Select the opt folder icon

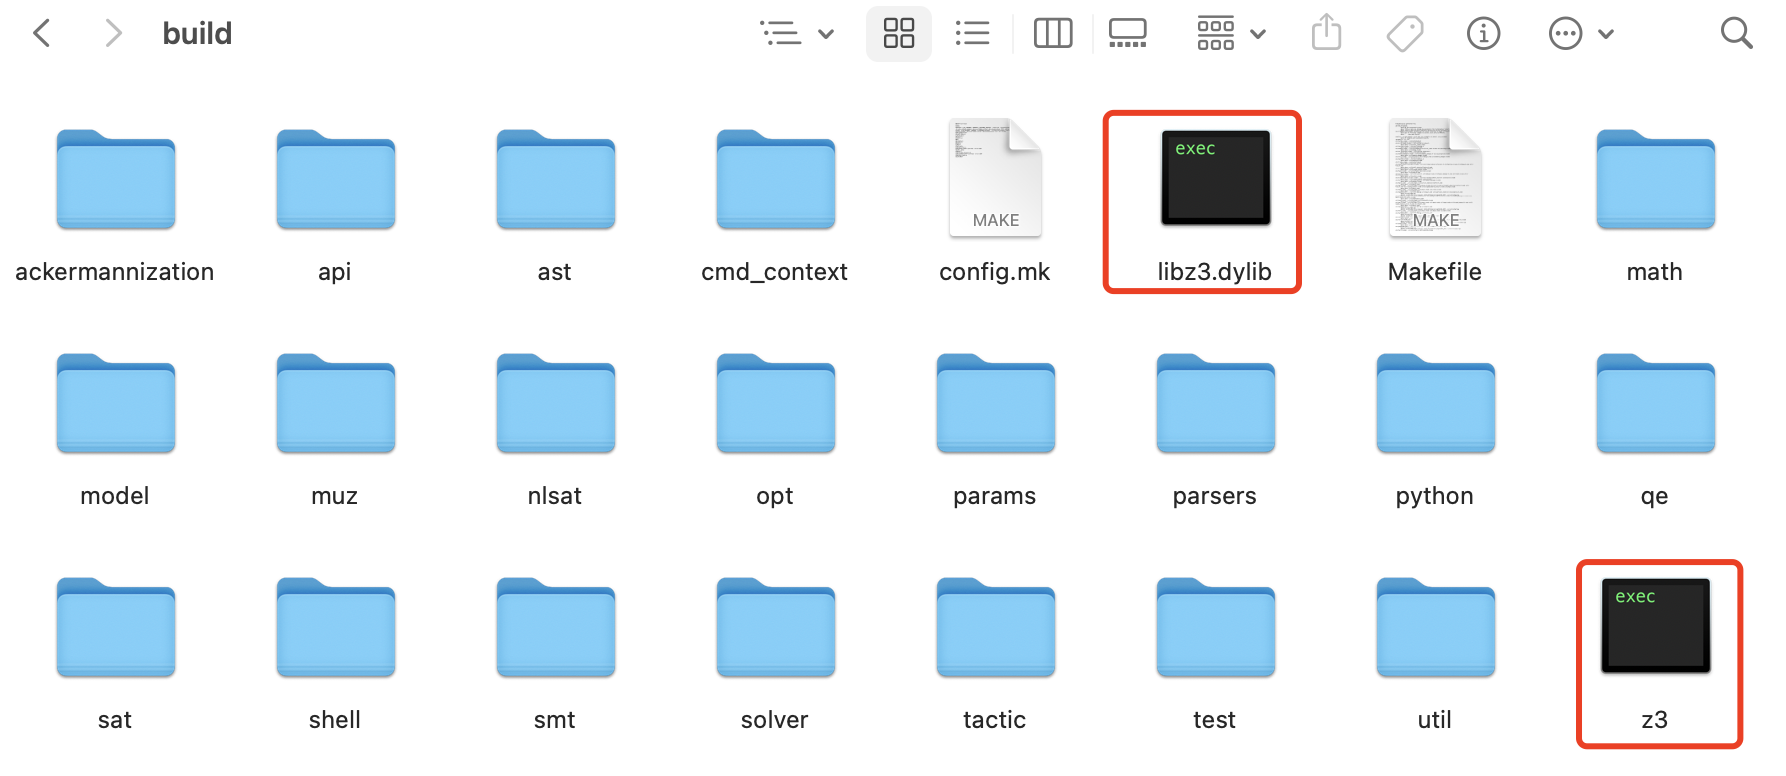pos(775,404)
